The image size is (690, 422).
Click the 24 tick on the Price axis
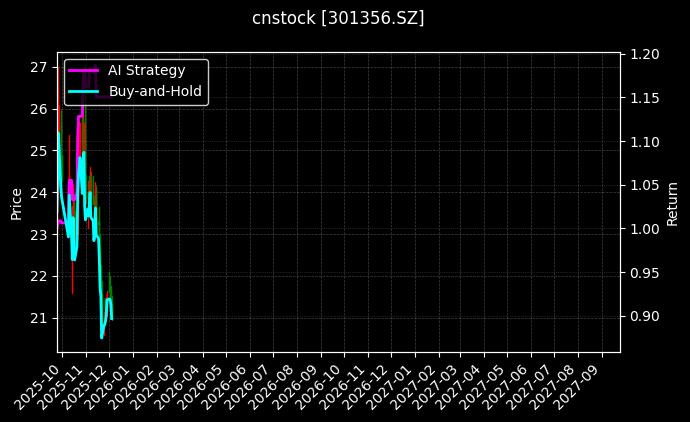pyautogui.click(x=38, y=192)
